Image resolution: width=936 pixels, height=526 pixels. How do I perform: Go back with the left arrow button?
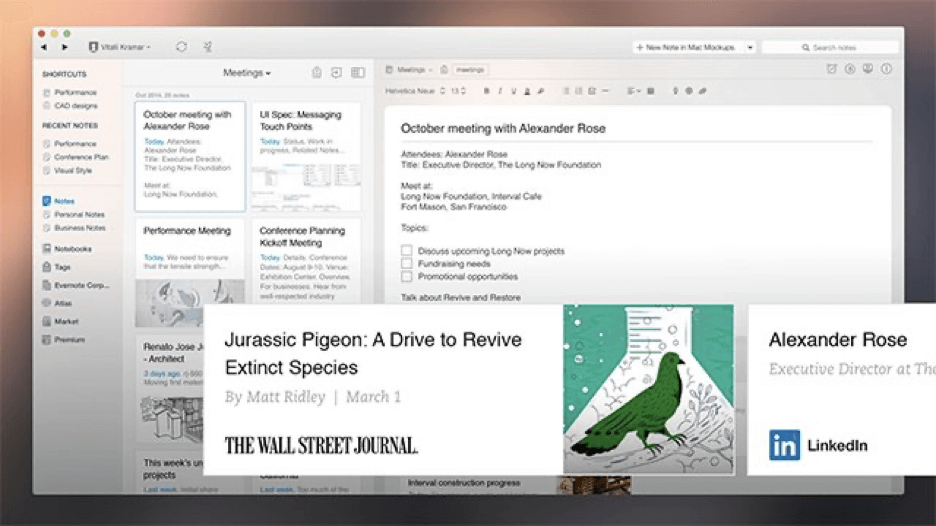coord(44,47)
